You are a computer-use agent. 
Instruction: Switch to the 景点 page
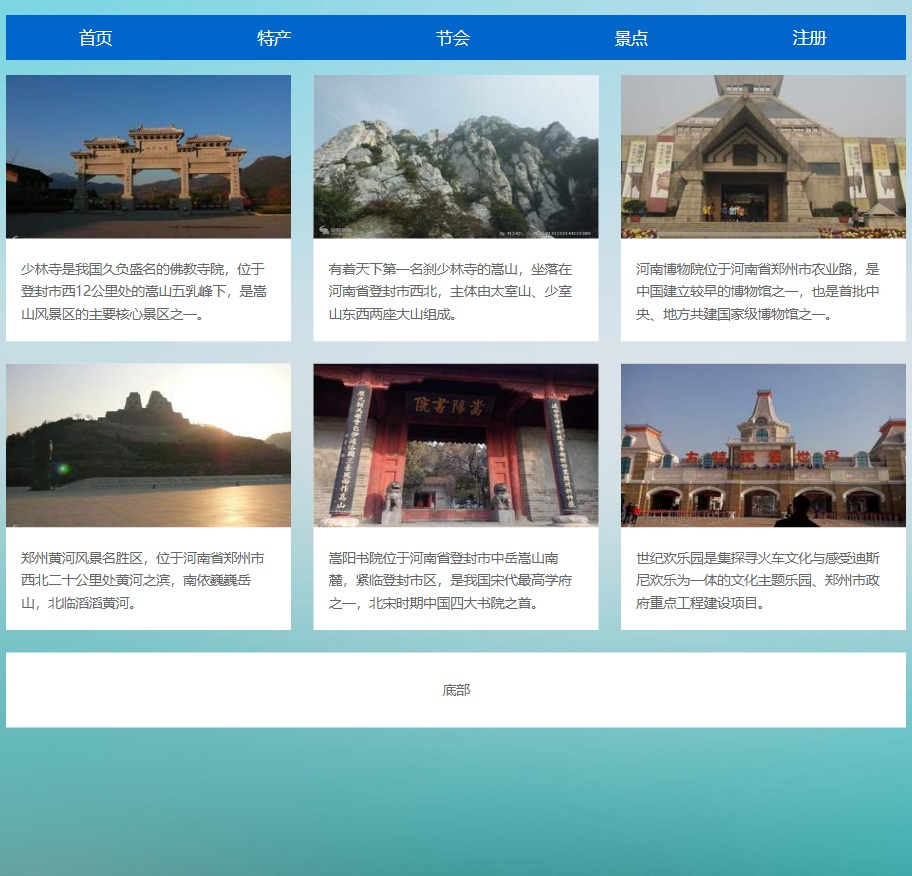coord(631,38)
